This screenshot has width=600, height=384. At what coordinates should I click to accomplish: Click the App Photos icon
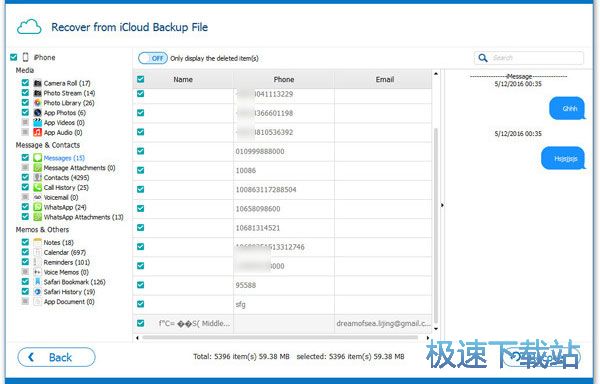(38, 113)
